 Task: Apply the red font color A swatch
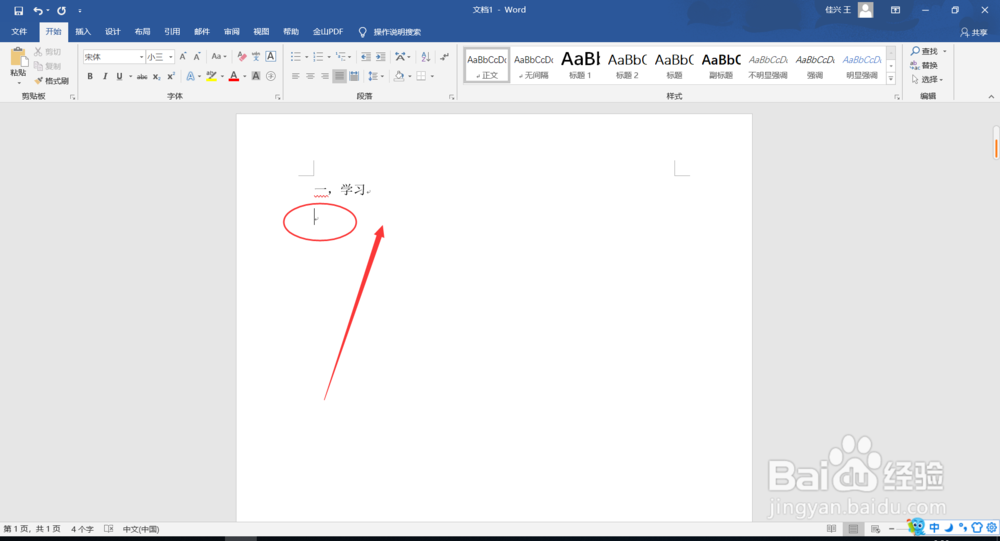pos(234,77)
